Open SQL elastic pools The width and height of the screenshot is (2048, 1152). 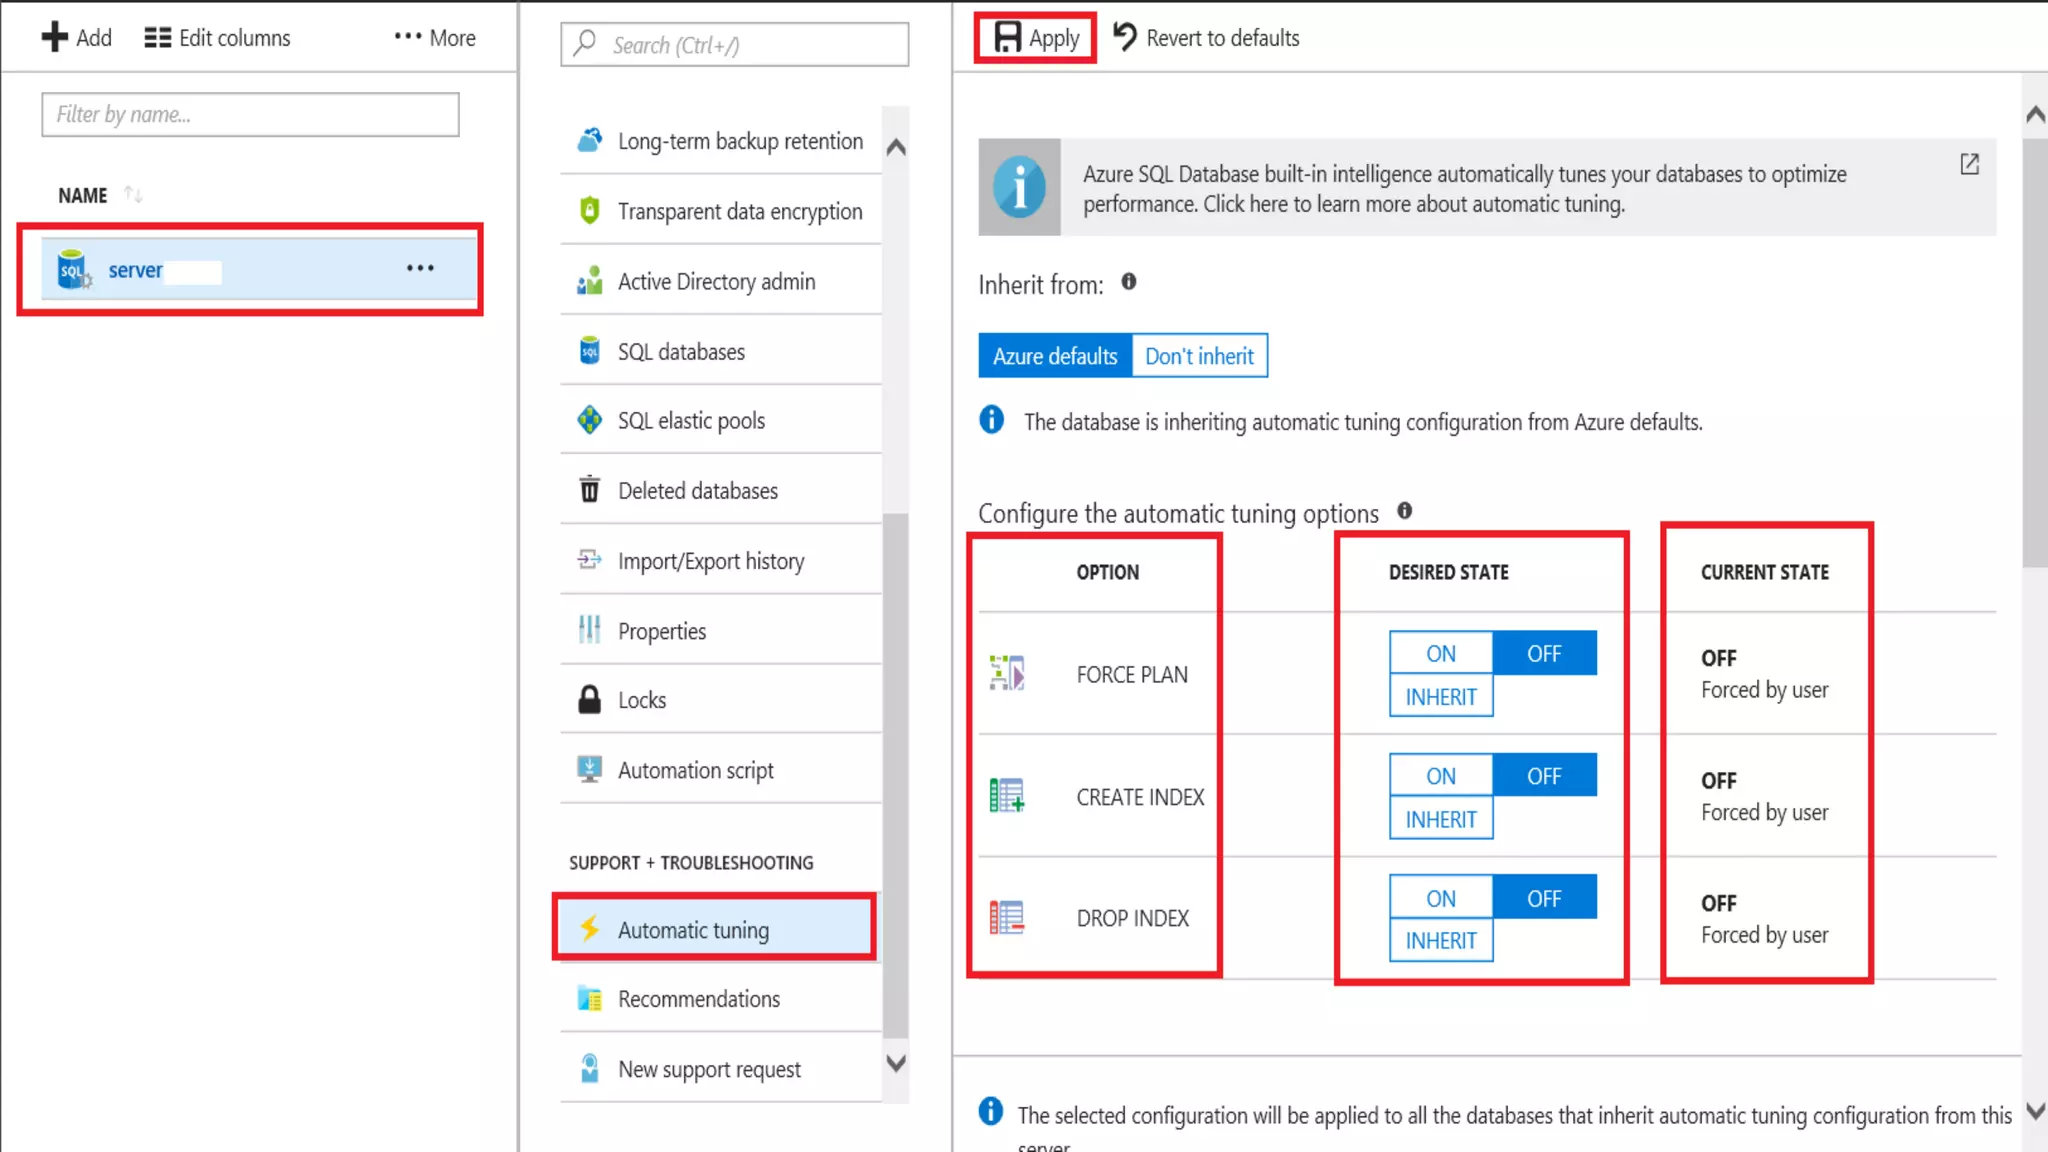tap(720, 421)
